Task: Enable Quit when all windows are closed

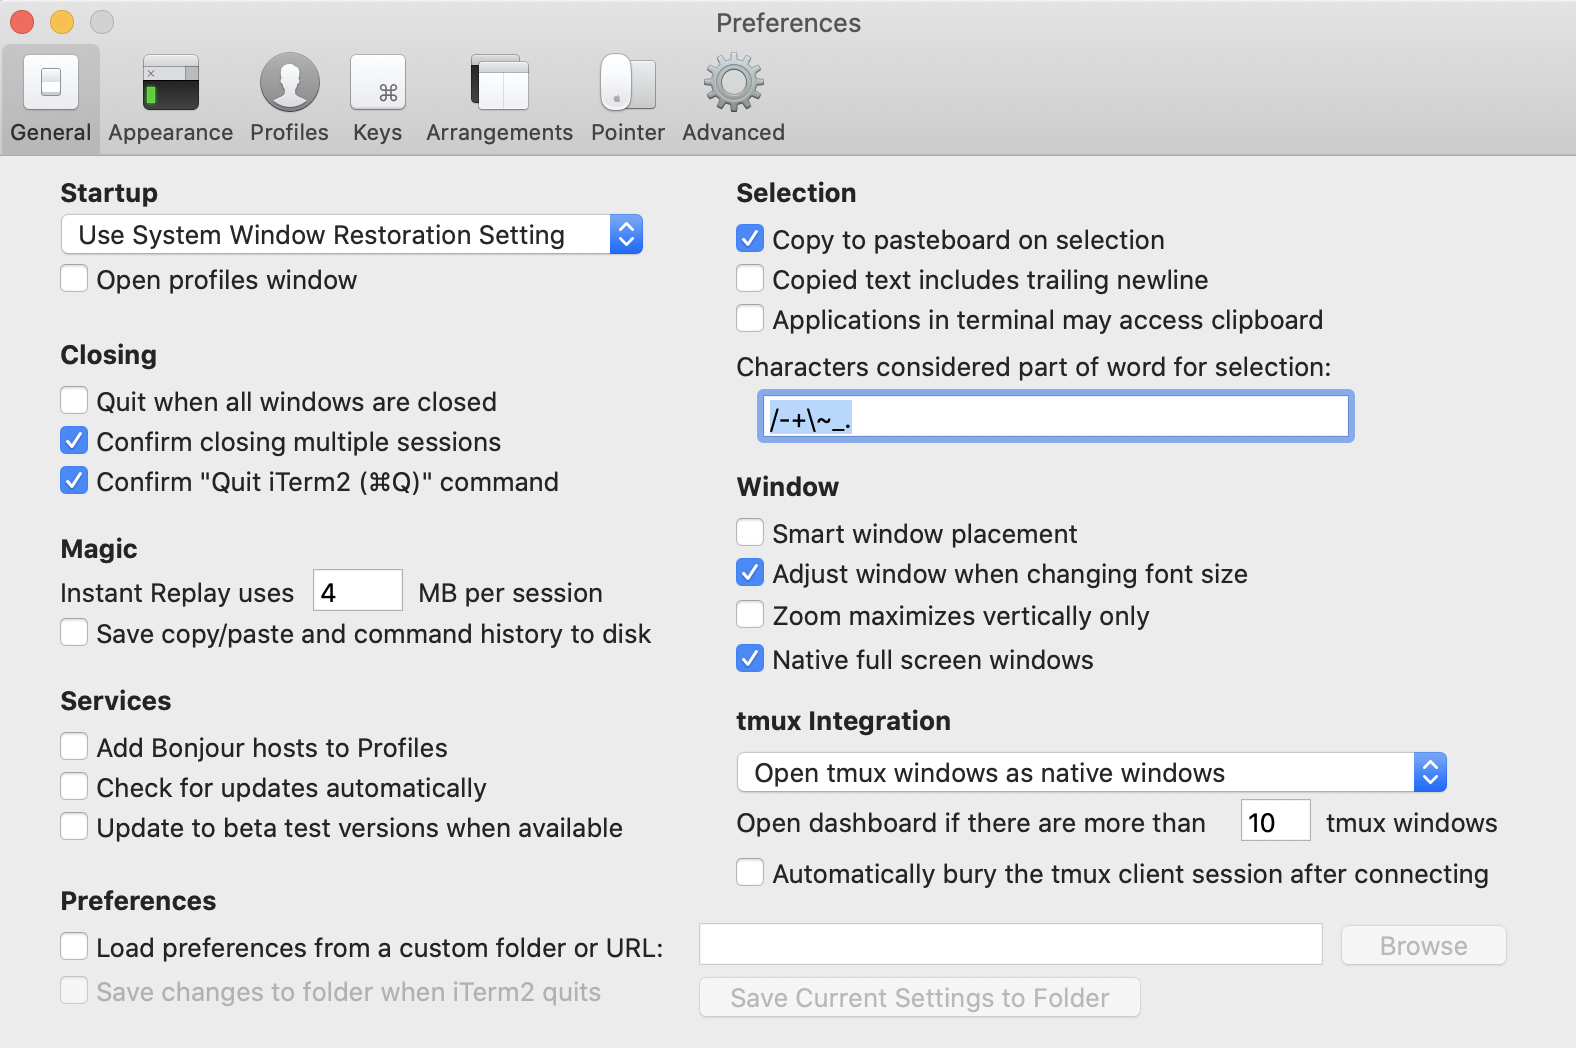Action: point(74,400)
